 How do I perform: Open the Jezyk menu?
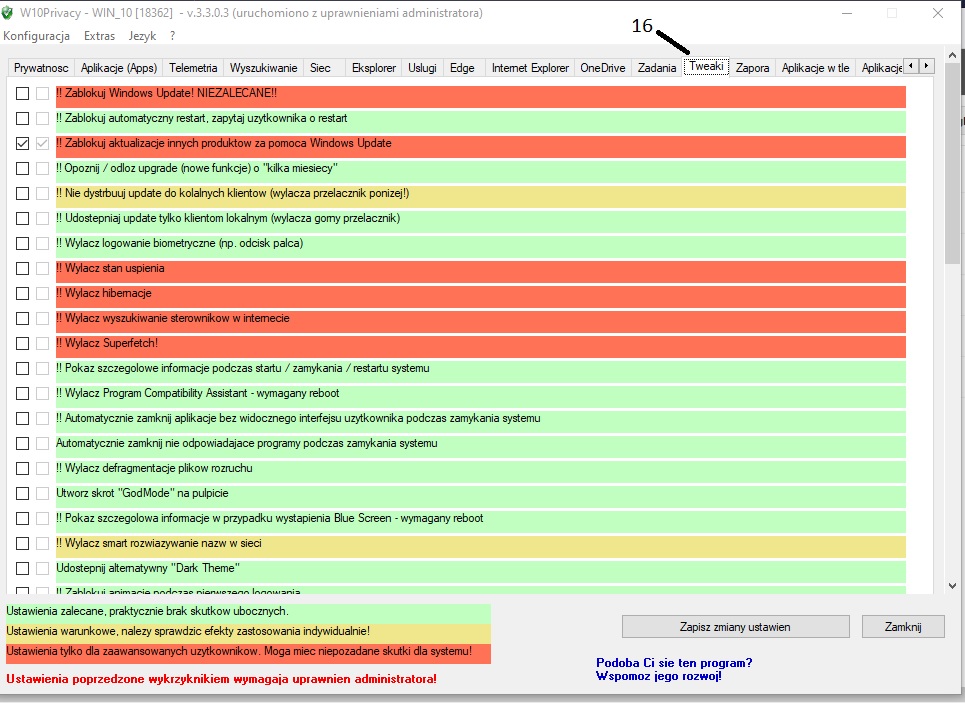[142, 36]
